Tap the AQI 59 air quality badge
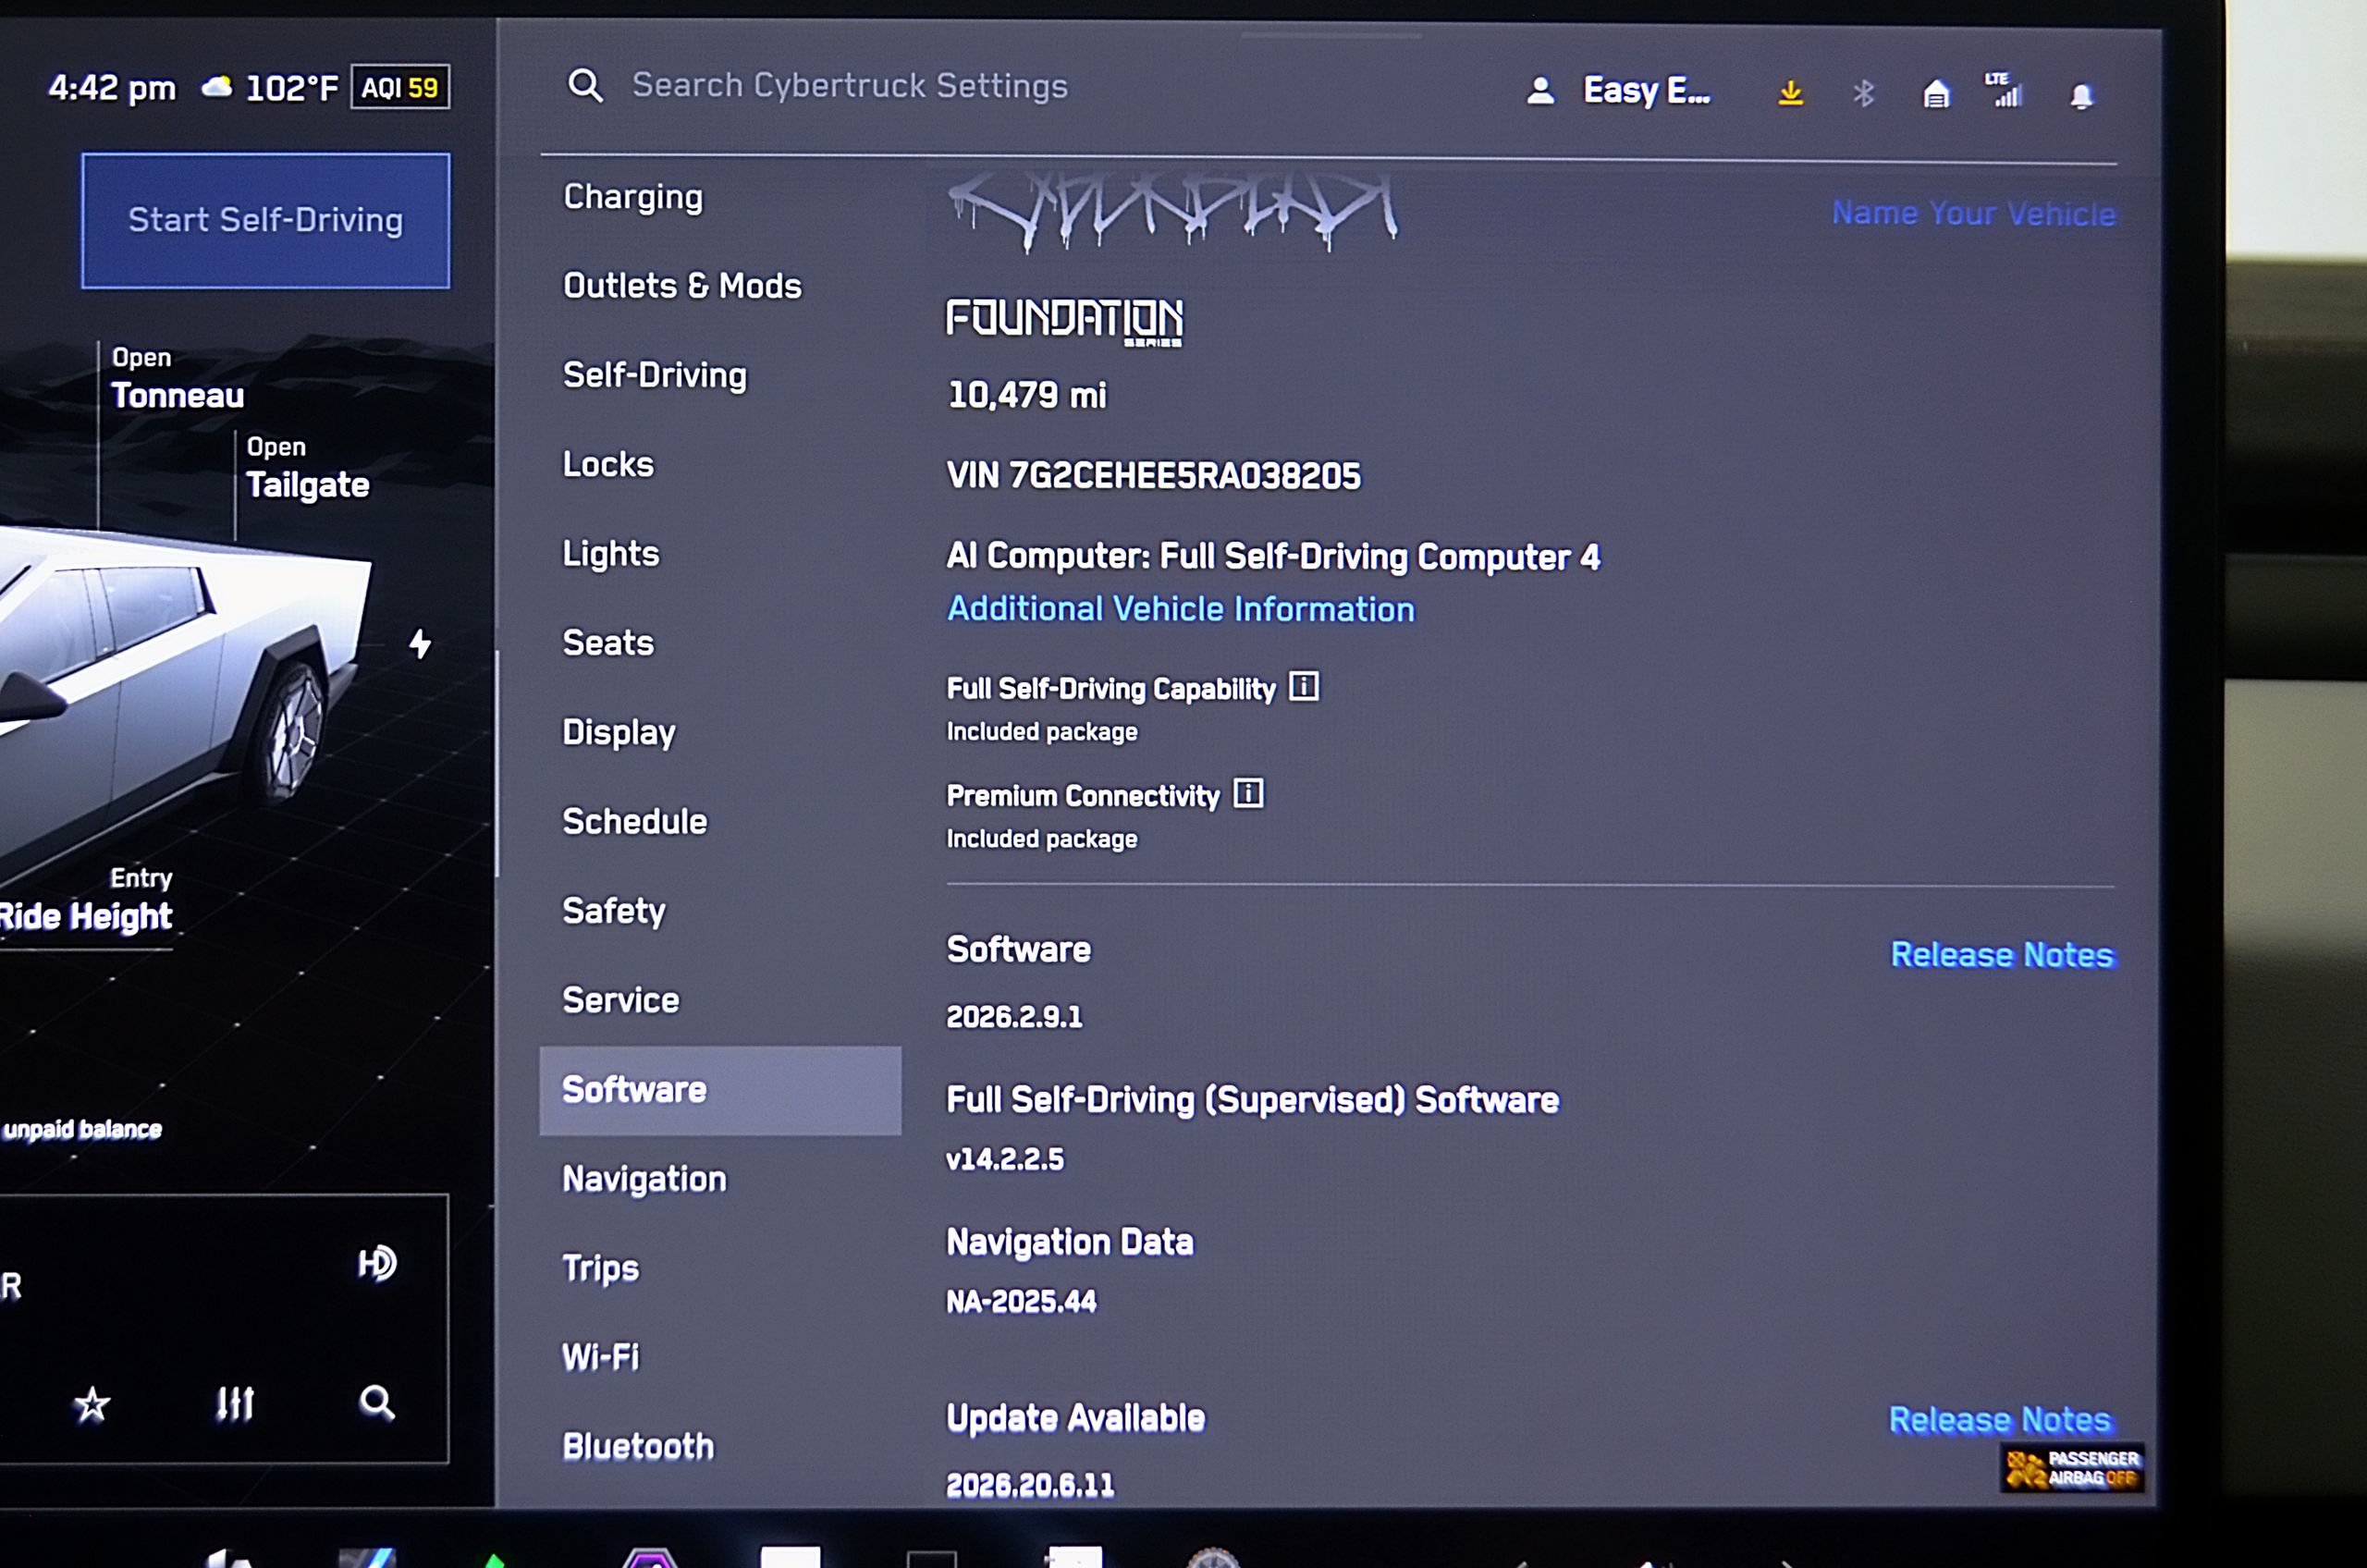Screen dimensions: 2367x1568 point(400,87)
